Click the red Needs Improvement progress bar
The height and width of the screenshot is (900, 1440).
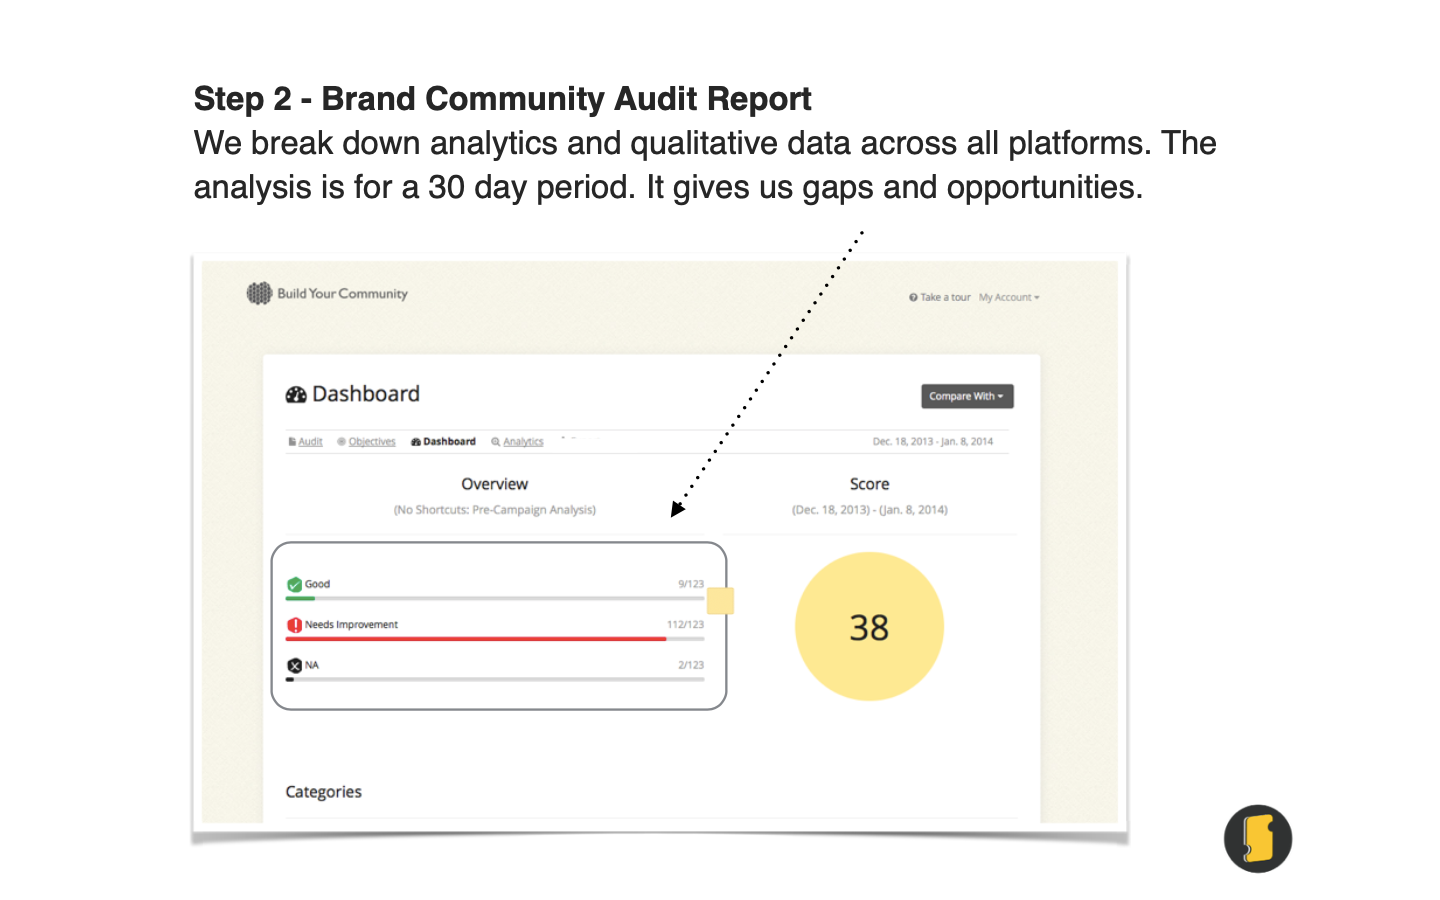tap(495, 638)
